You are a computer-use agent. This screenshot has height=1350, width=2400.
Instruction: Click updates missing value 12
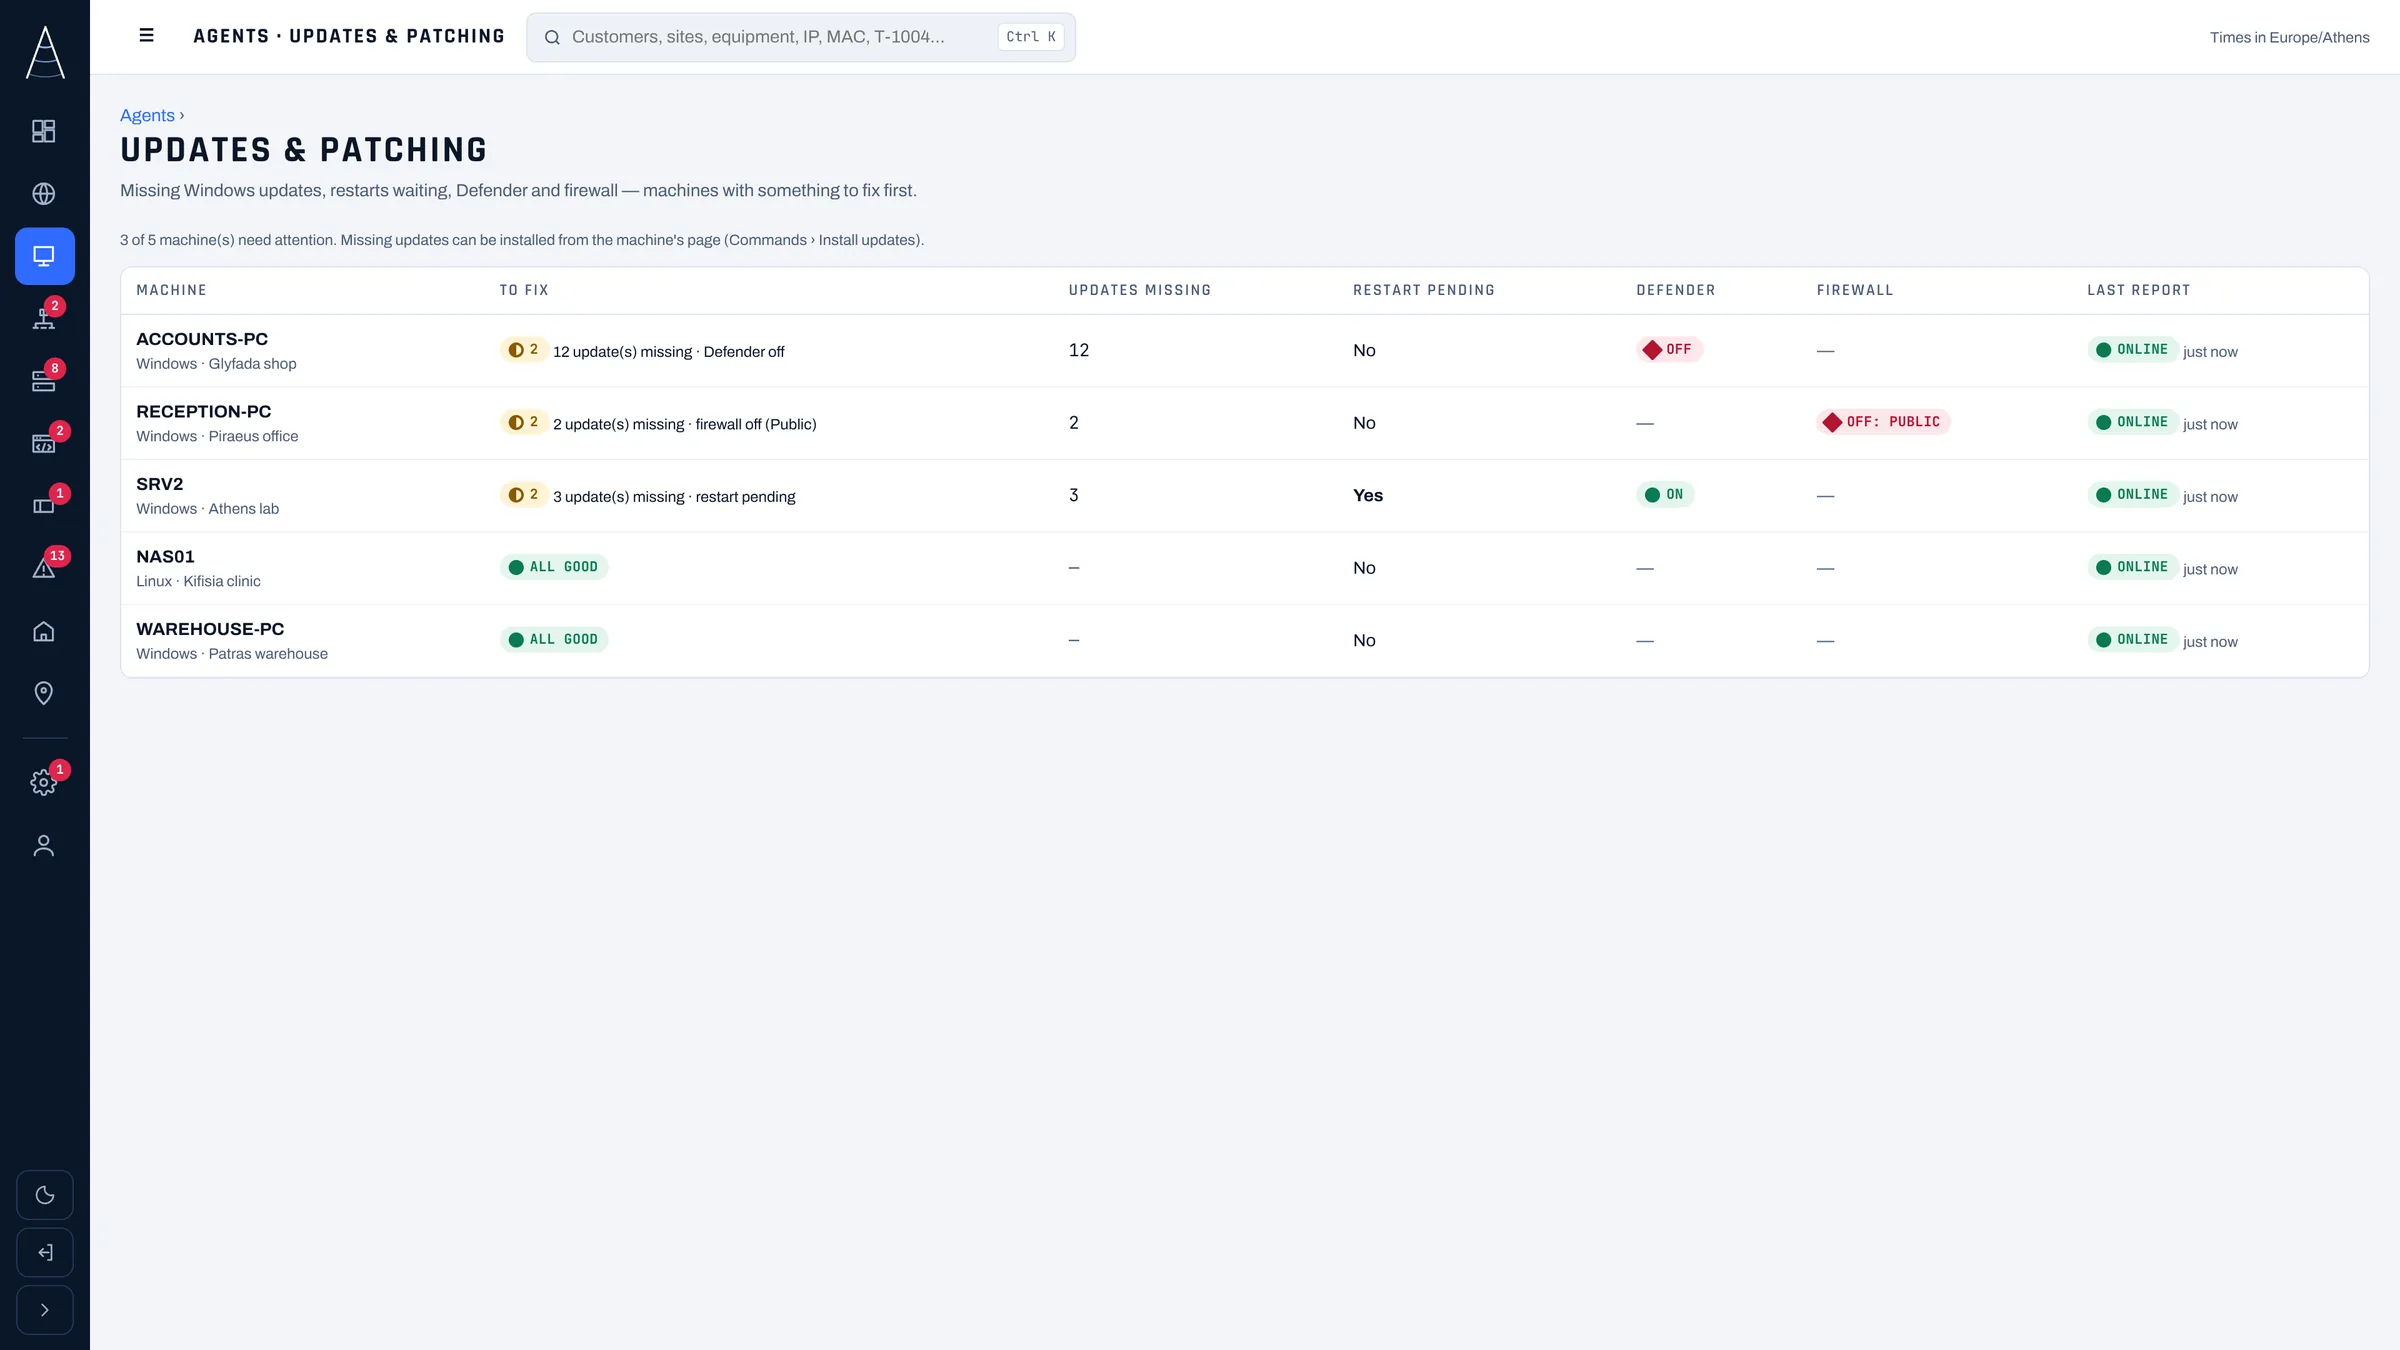pyautogui.click(x=1078, y=350)
